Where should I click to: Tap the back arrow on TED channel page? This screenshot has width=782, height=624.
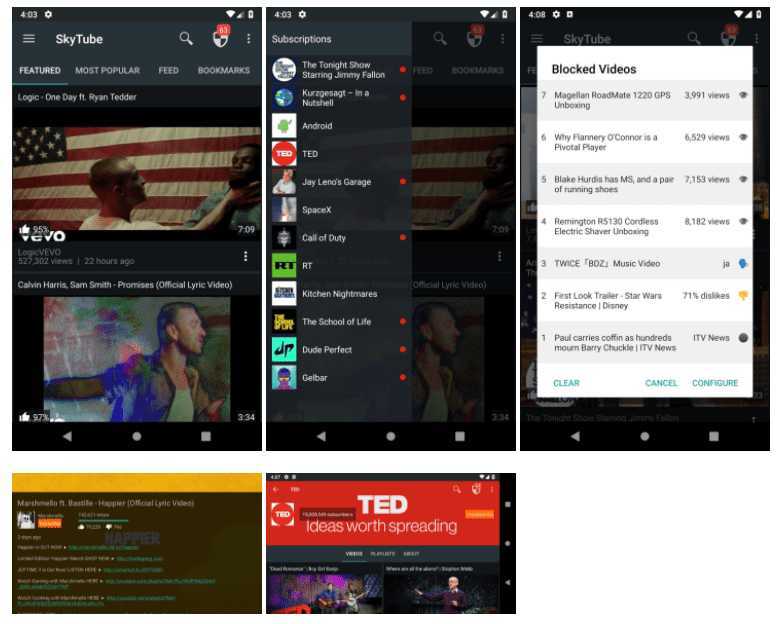pyautogui.click(x=276, y=489)
